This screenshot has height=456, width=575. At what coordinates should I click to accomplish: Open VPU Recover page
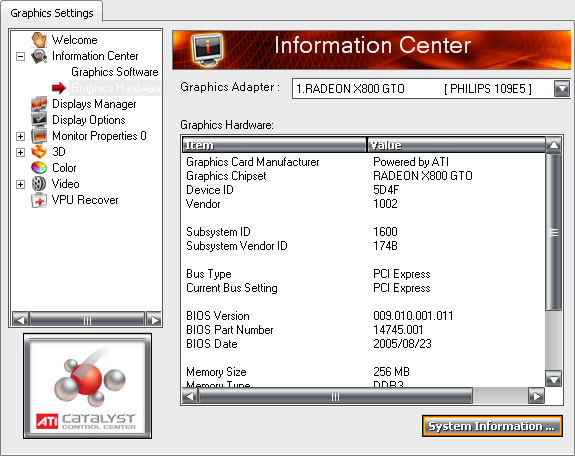pos(85,200)
